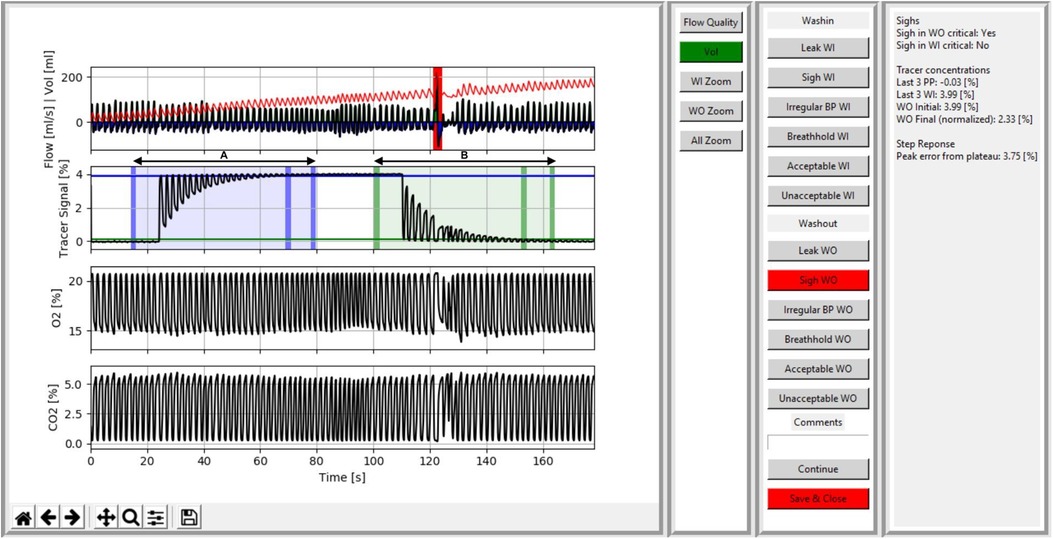
Task: Switch to WO Zoom view
Action: tap(711, 111)
